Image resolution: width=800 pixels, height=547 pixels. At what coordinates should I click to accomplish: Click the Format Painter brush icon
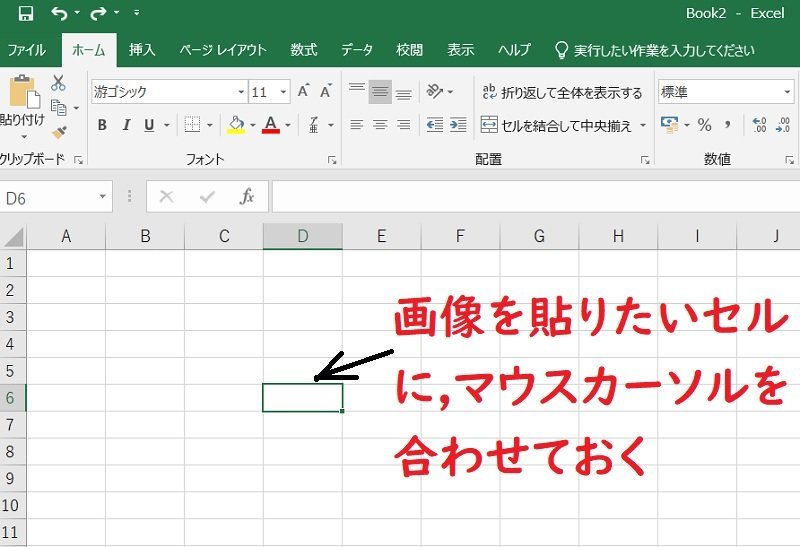pos(59,133)
